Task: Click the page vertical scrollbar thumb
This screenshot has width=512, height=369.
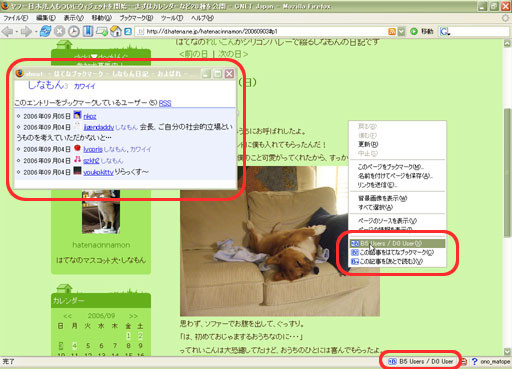Action: tap(507, 173)
